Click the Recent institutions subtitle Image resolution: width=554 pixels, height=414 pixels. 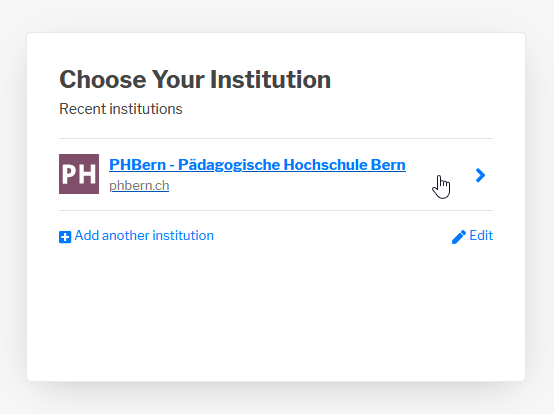(x=121, y=109)
